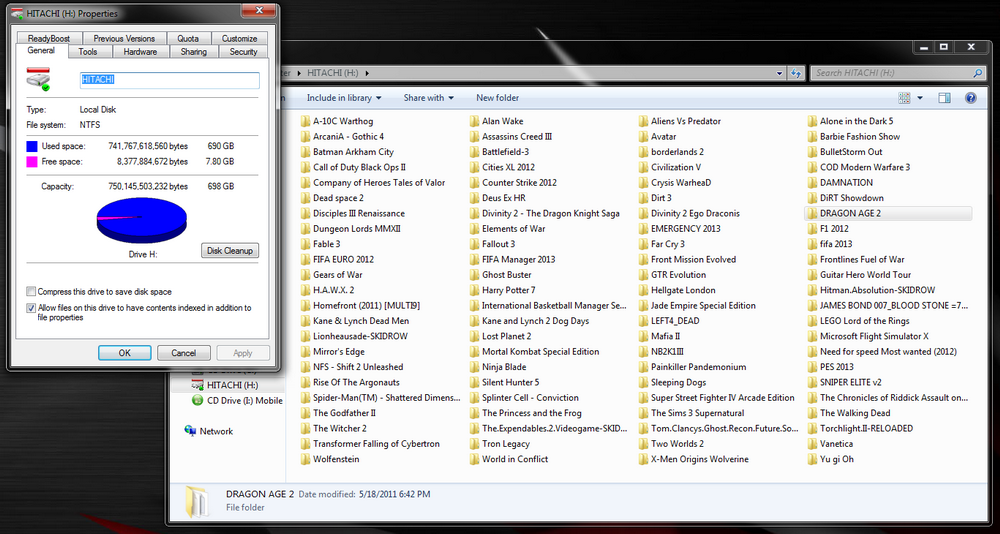The image size is (1000, 534).
Task: Enable Compress this drive to save space
Action: [31, 292]
